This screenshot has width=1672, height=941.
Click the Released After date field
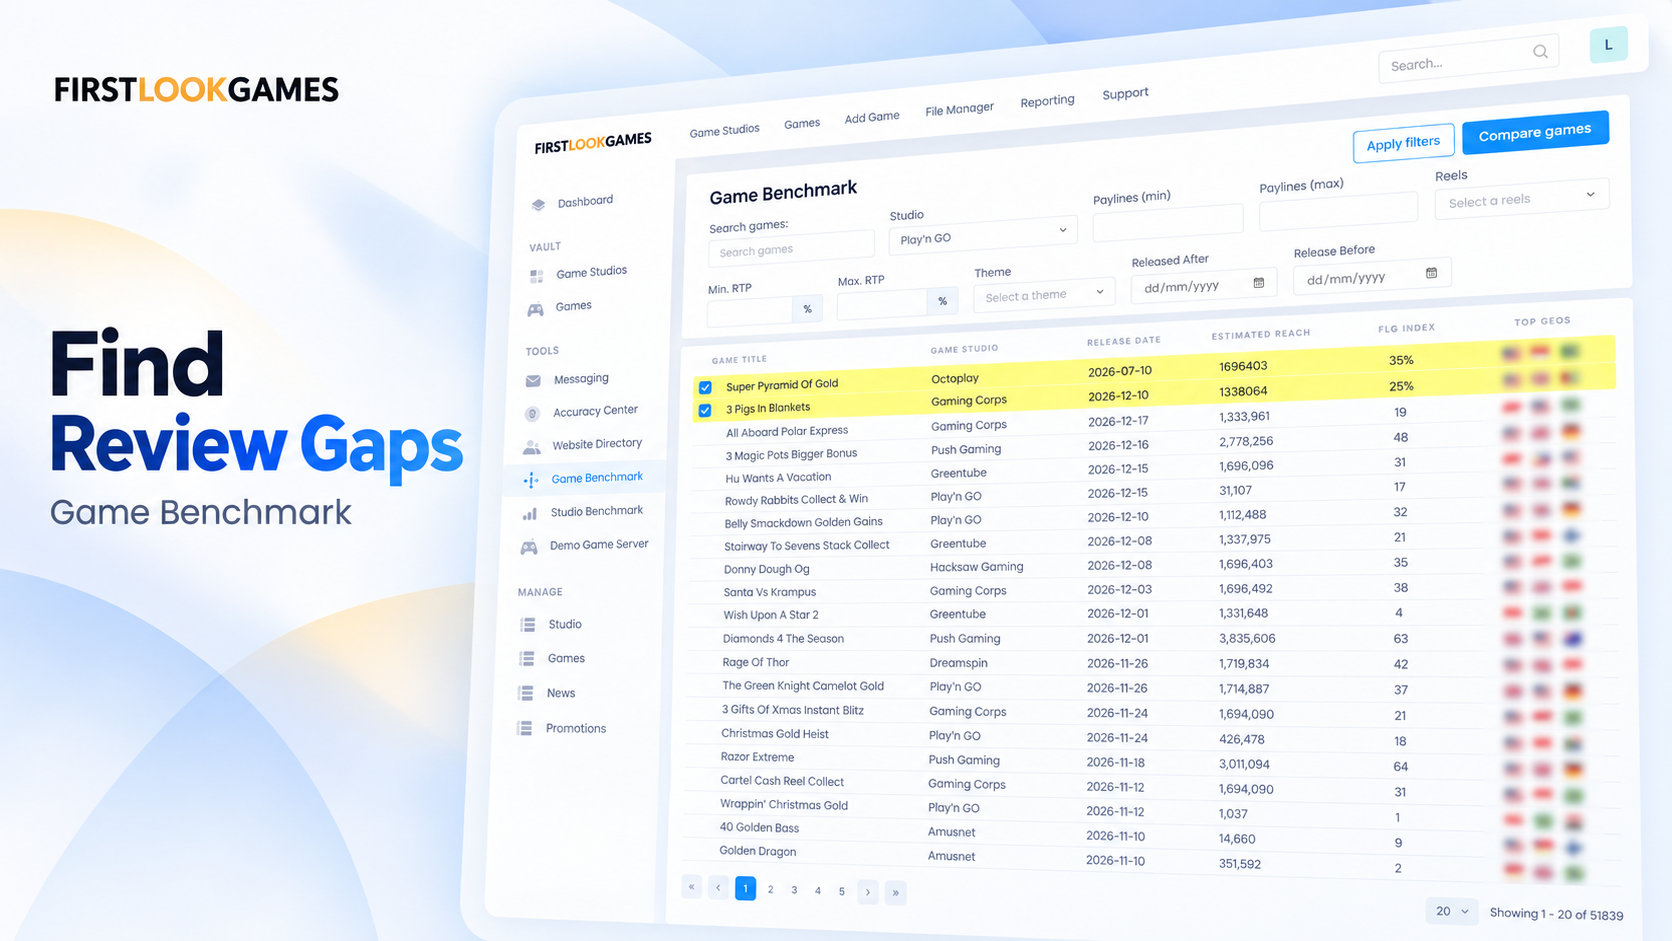[1204, 286]
